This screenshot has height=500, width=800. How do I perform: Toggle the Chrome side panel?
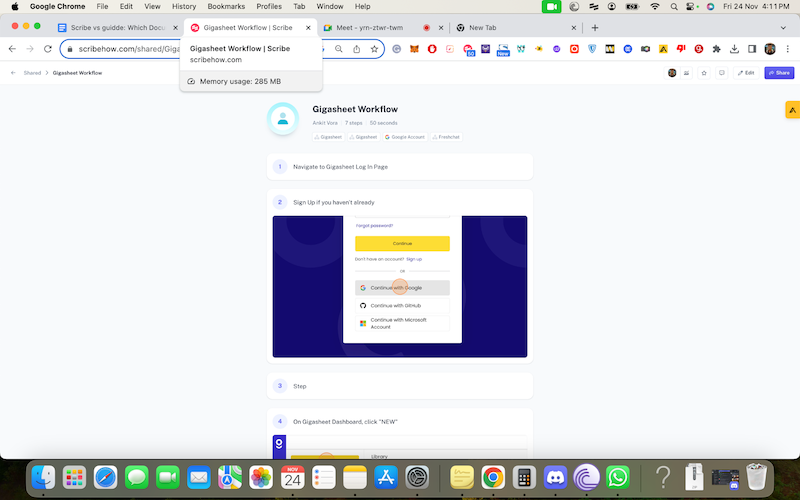752,49
